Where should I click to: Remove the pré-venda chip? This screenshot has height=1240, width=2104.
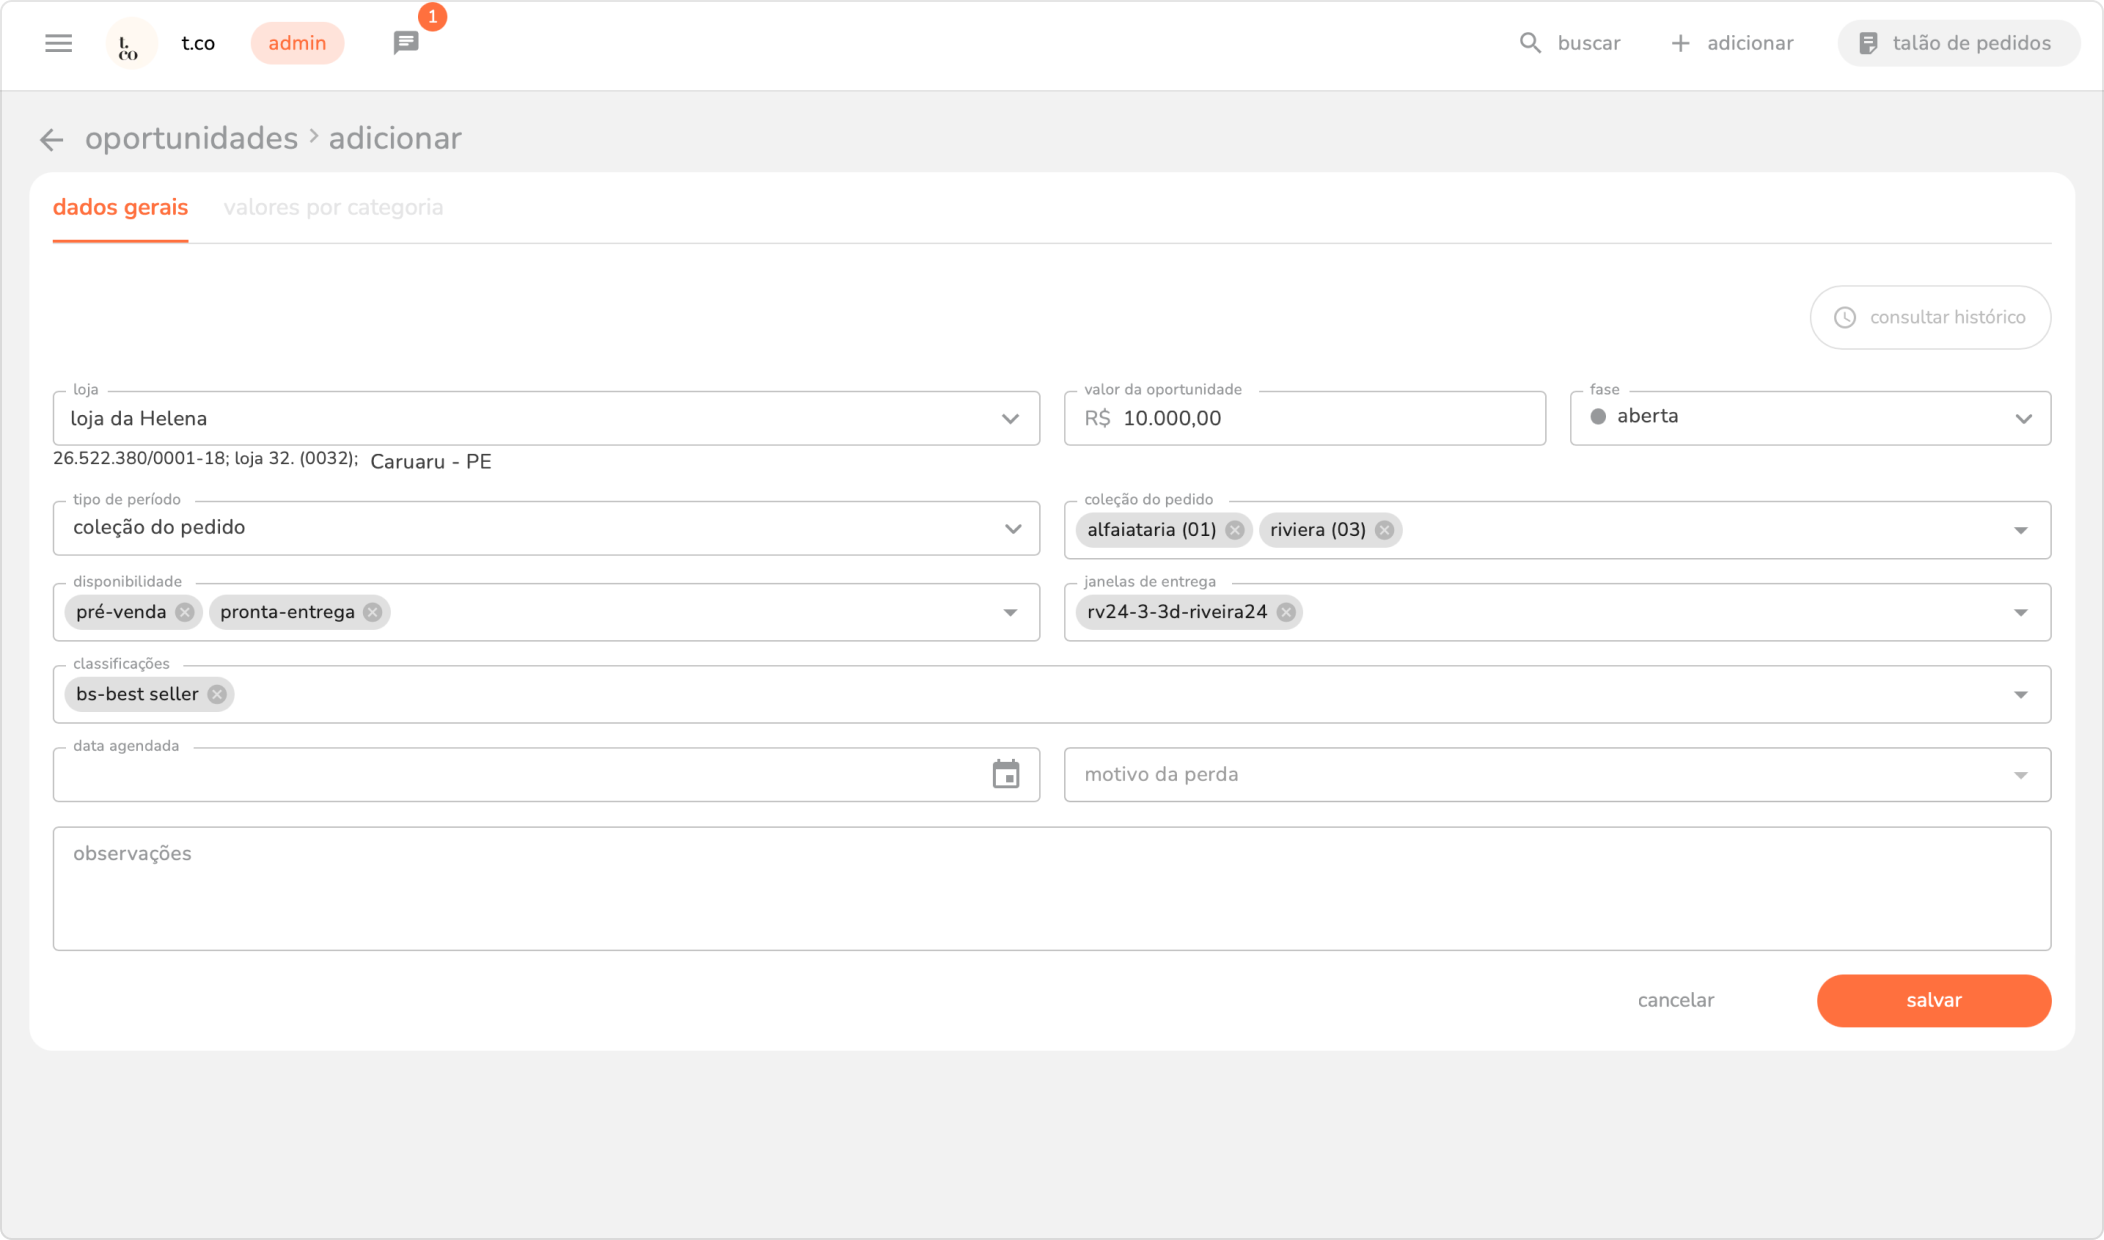[x=185, y=612]
